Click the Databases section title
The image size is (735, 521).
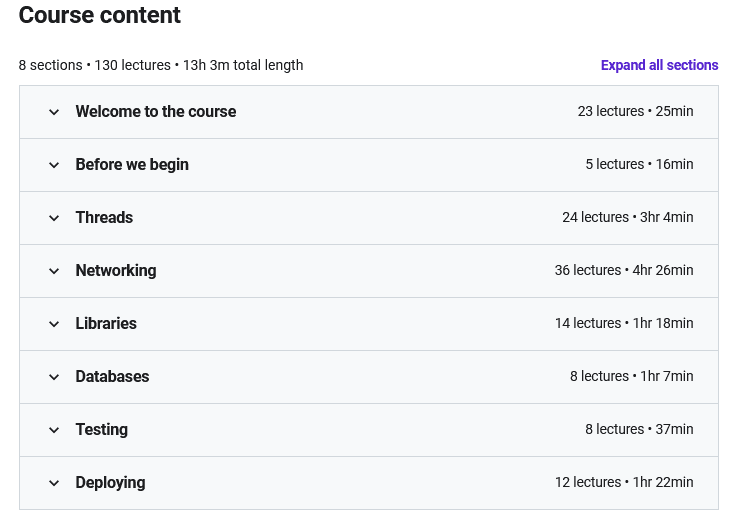point(112,377)
